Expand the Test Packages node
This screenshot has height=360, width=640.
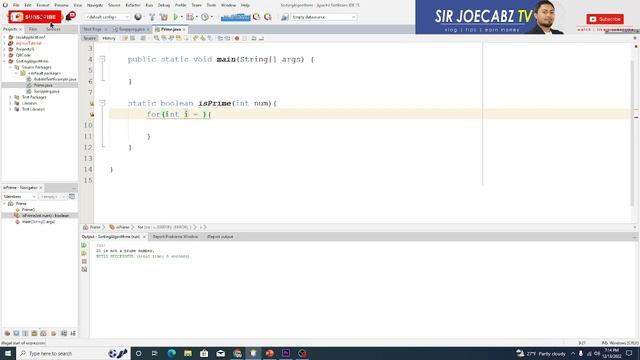[x=11, y=98]
